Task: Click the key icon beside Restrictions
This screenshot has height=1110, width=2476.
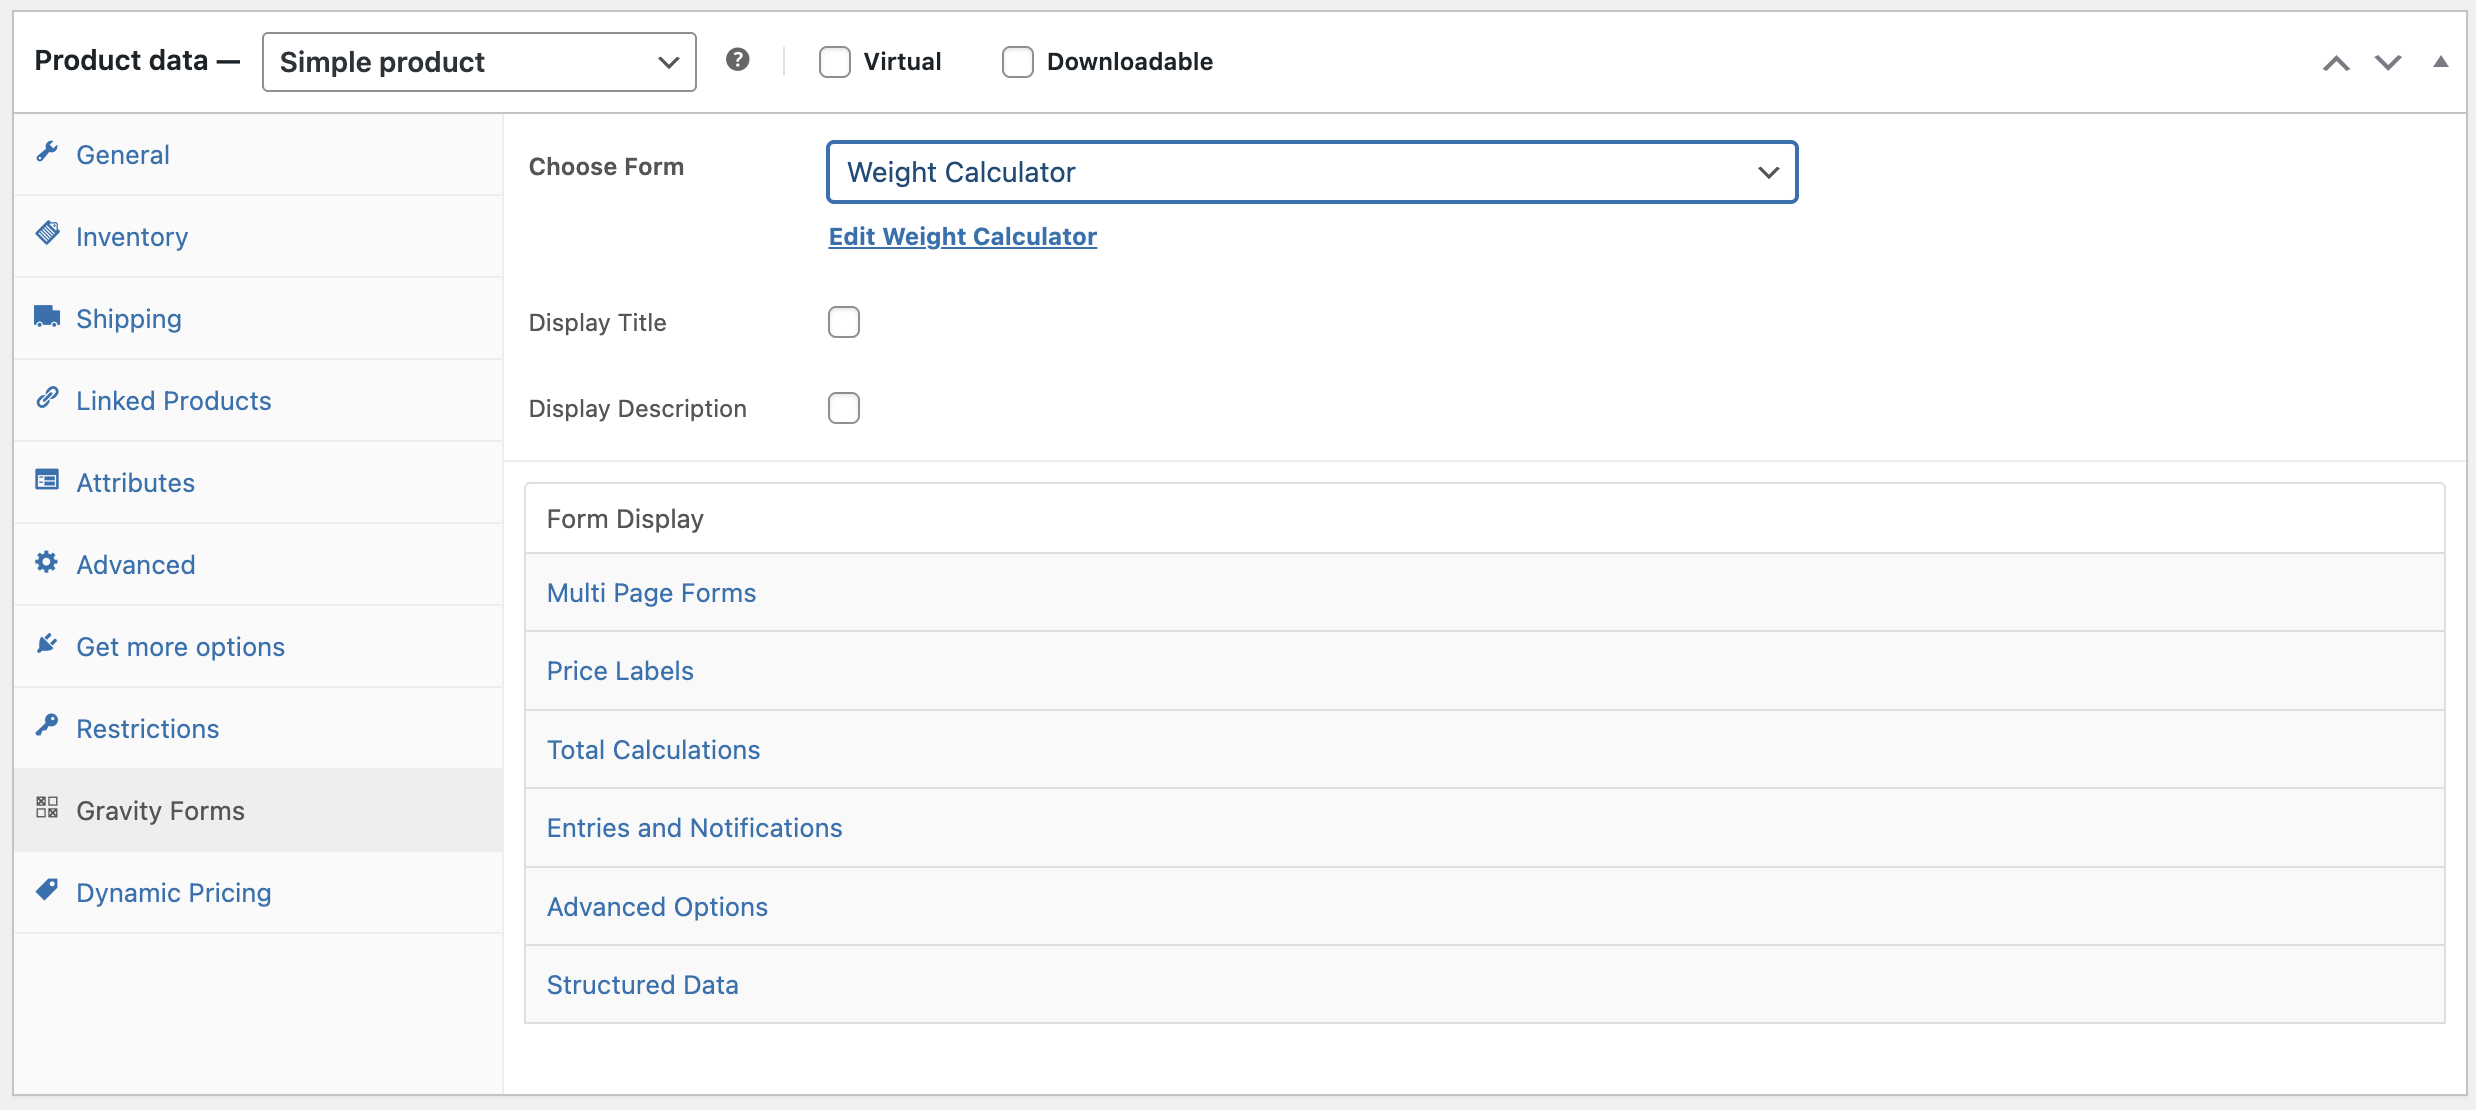Action: [x=46, y=725]
